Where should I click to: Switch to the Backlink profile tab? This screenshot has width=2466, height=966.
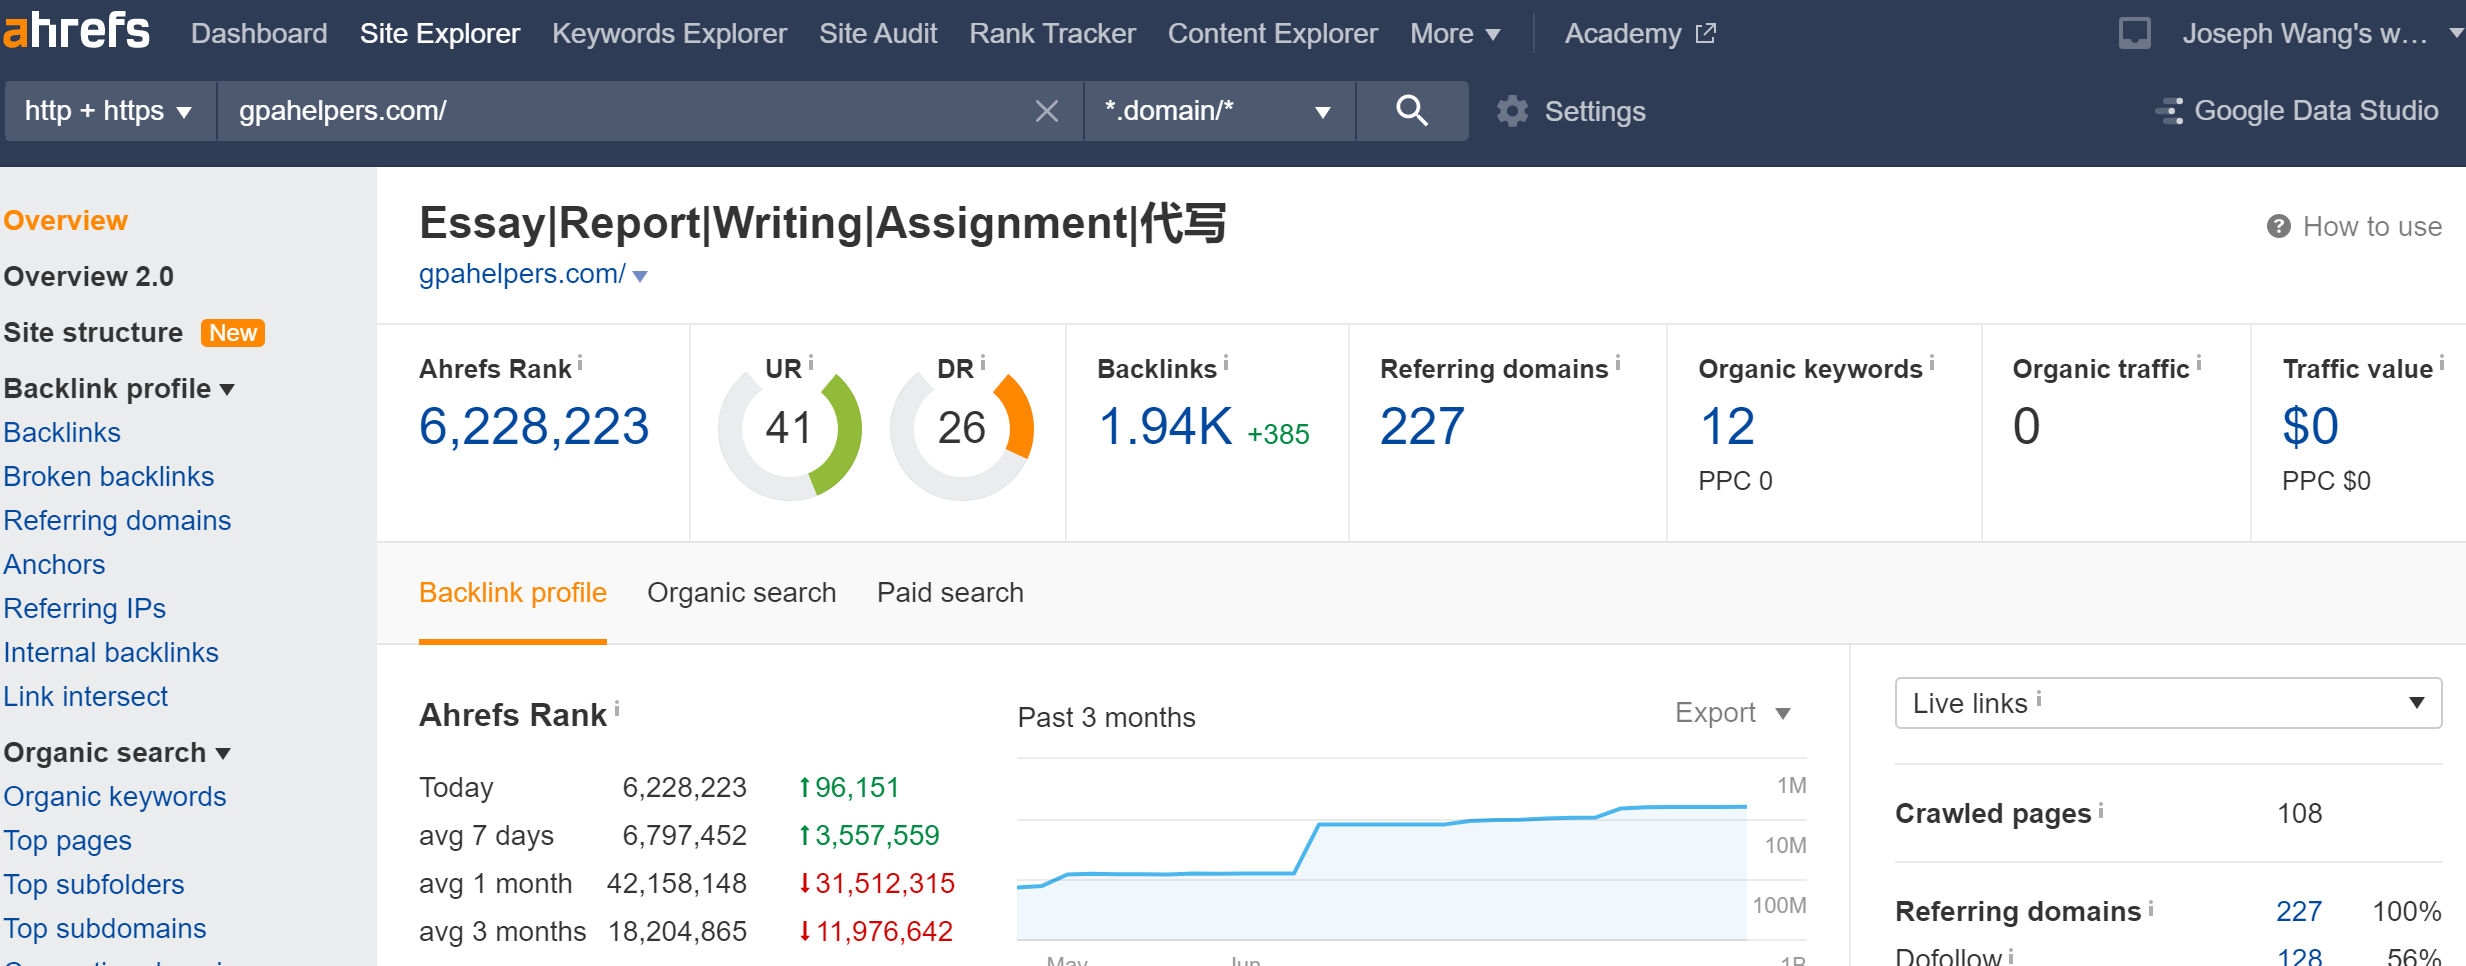(x=513, y=593)
